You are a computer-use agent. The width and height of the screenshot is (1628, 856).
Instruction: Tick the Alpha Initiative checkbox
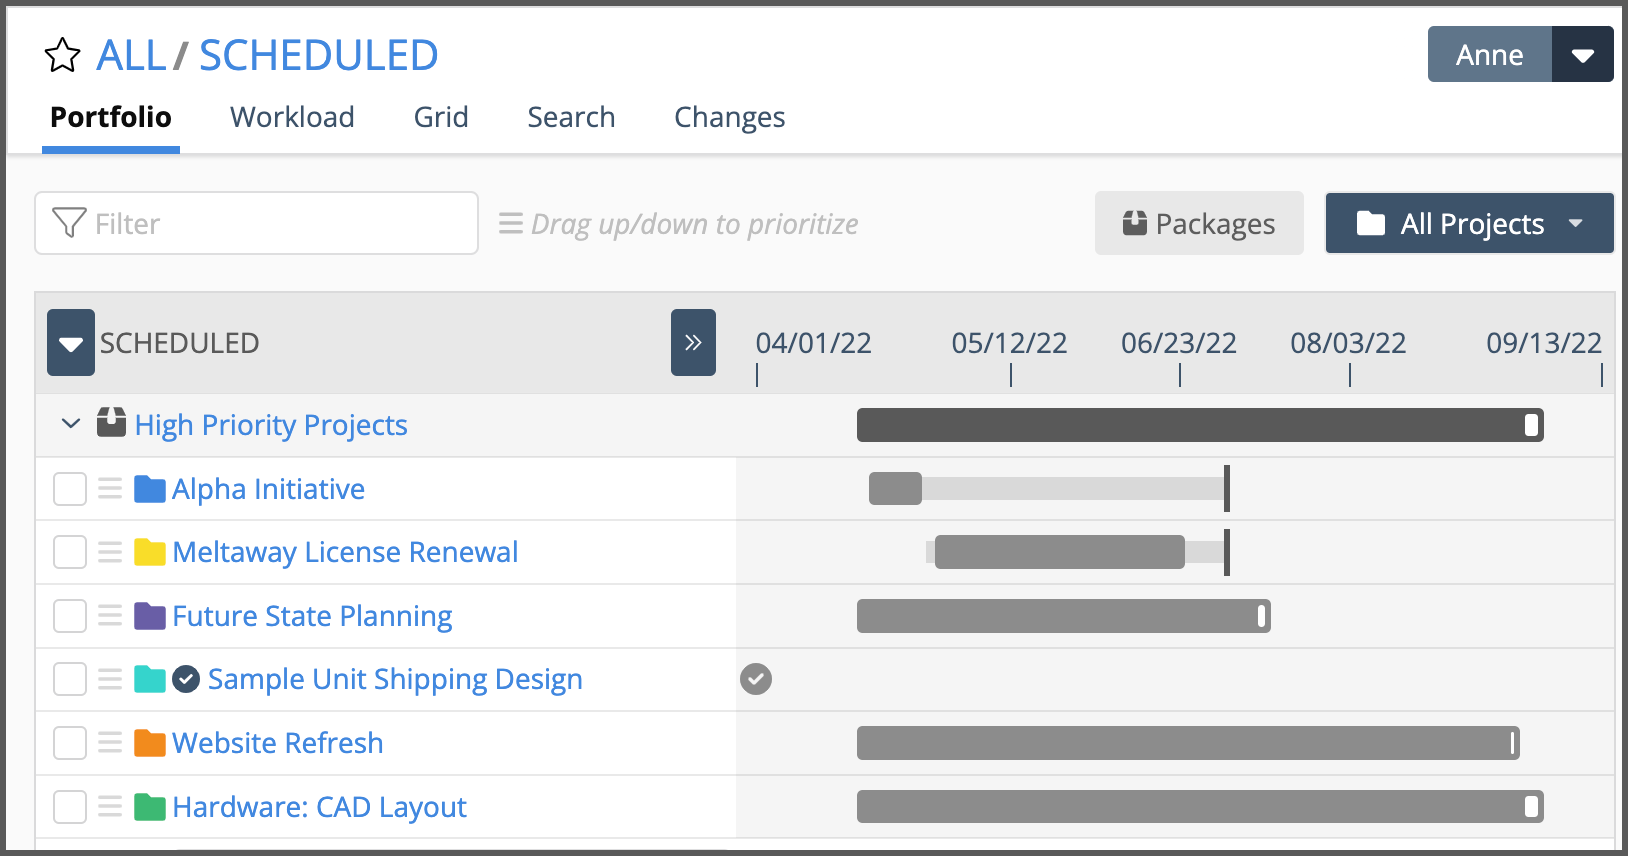(70, 489)
